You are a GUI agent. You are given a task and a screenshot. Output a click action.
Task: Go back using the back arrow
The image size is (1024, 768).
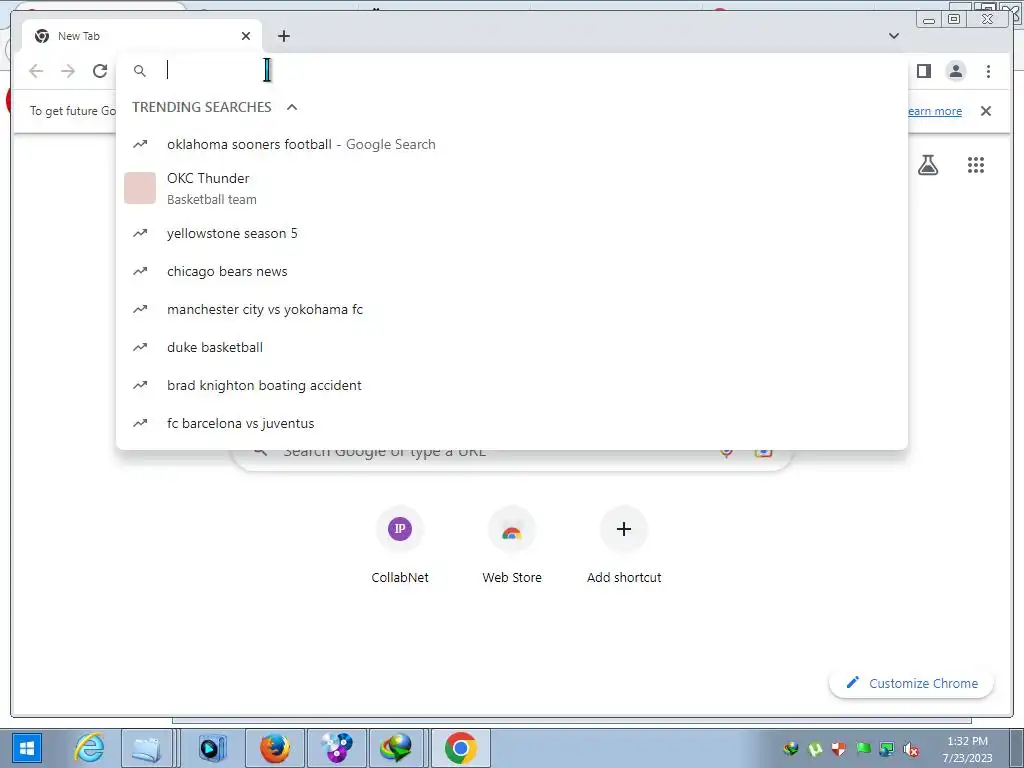coord(36,71)
